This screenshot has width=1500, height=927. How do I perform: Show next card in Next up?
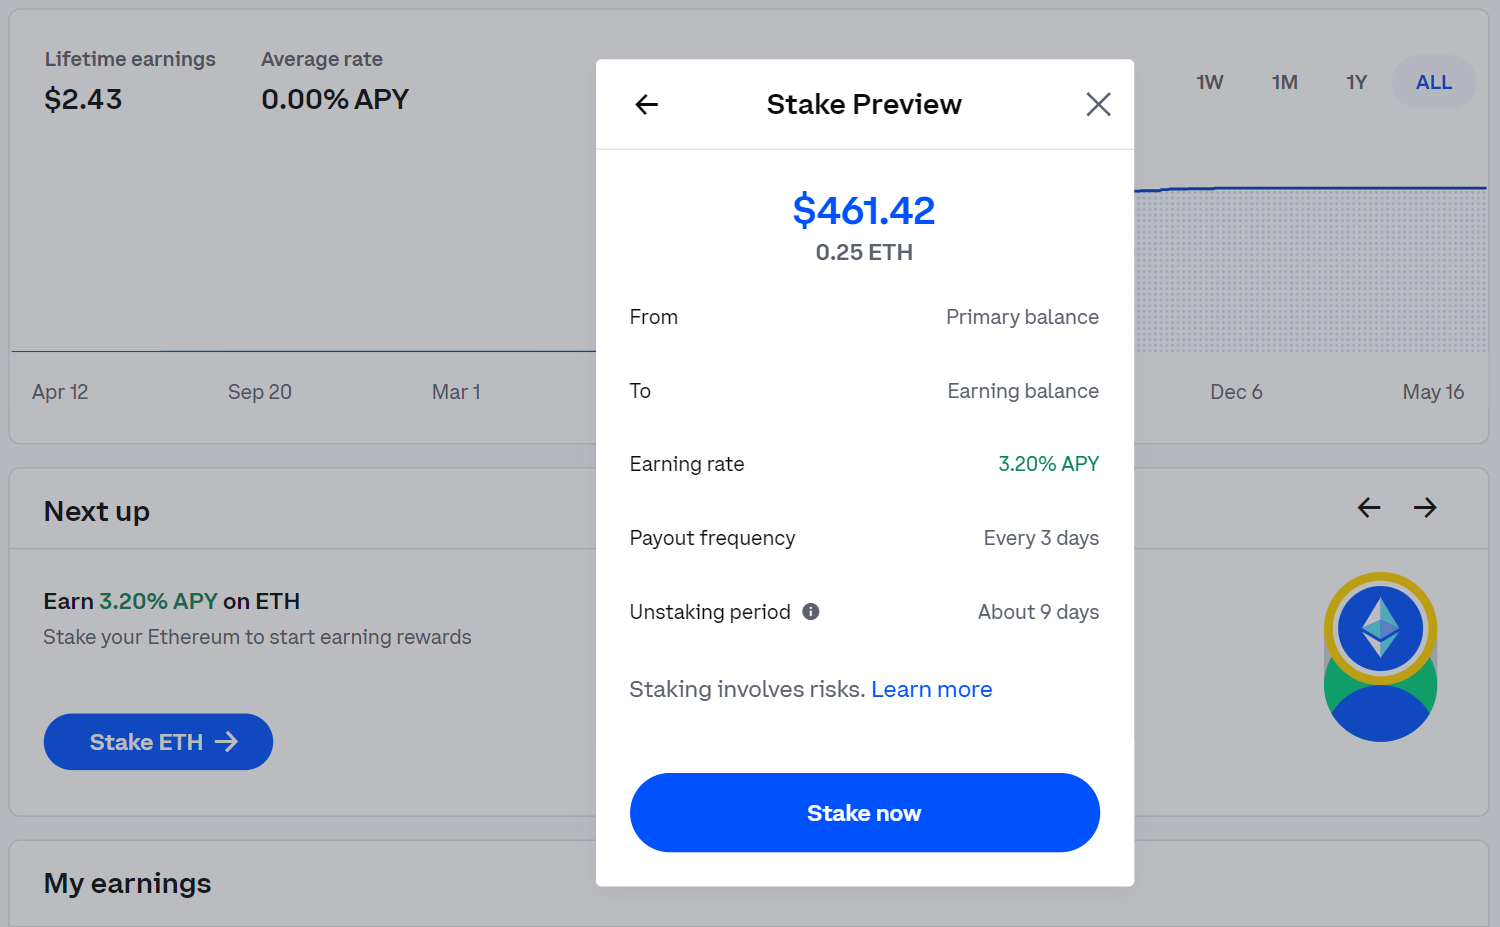click(x=1425, y=508)
